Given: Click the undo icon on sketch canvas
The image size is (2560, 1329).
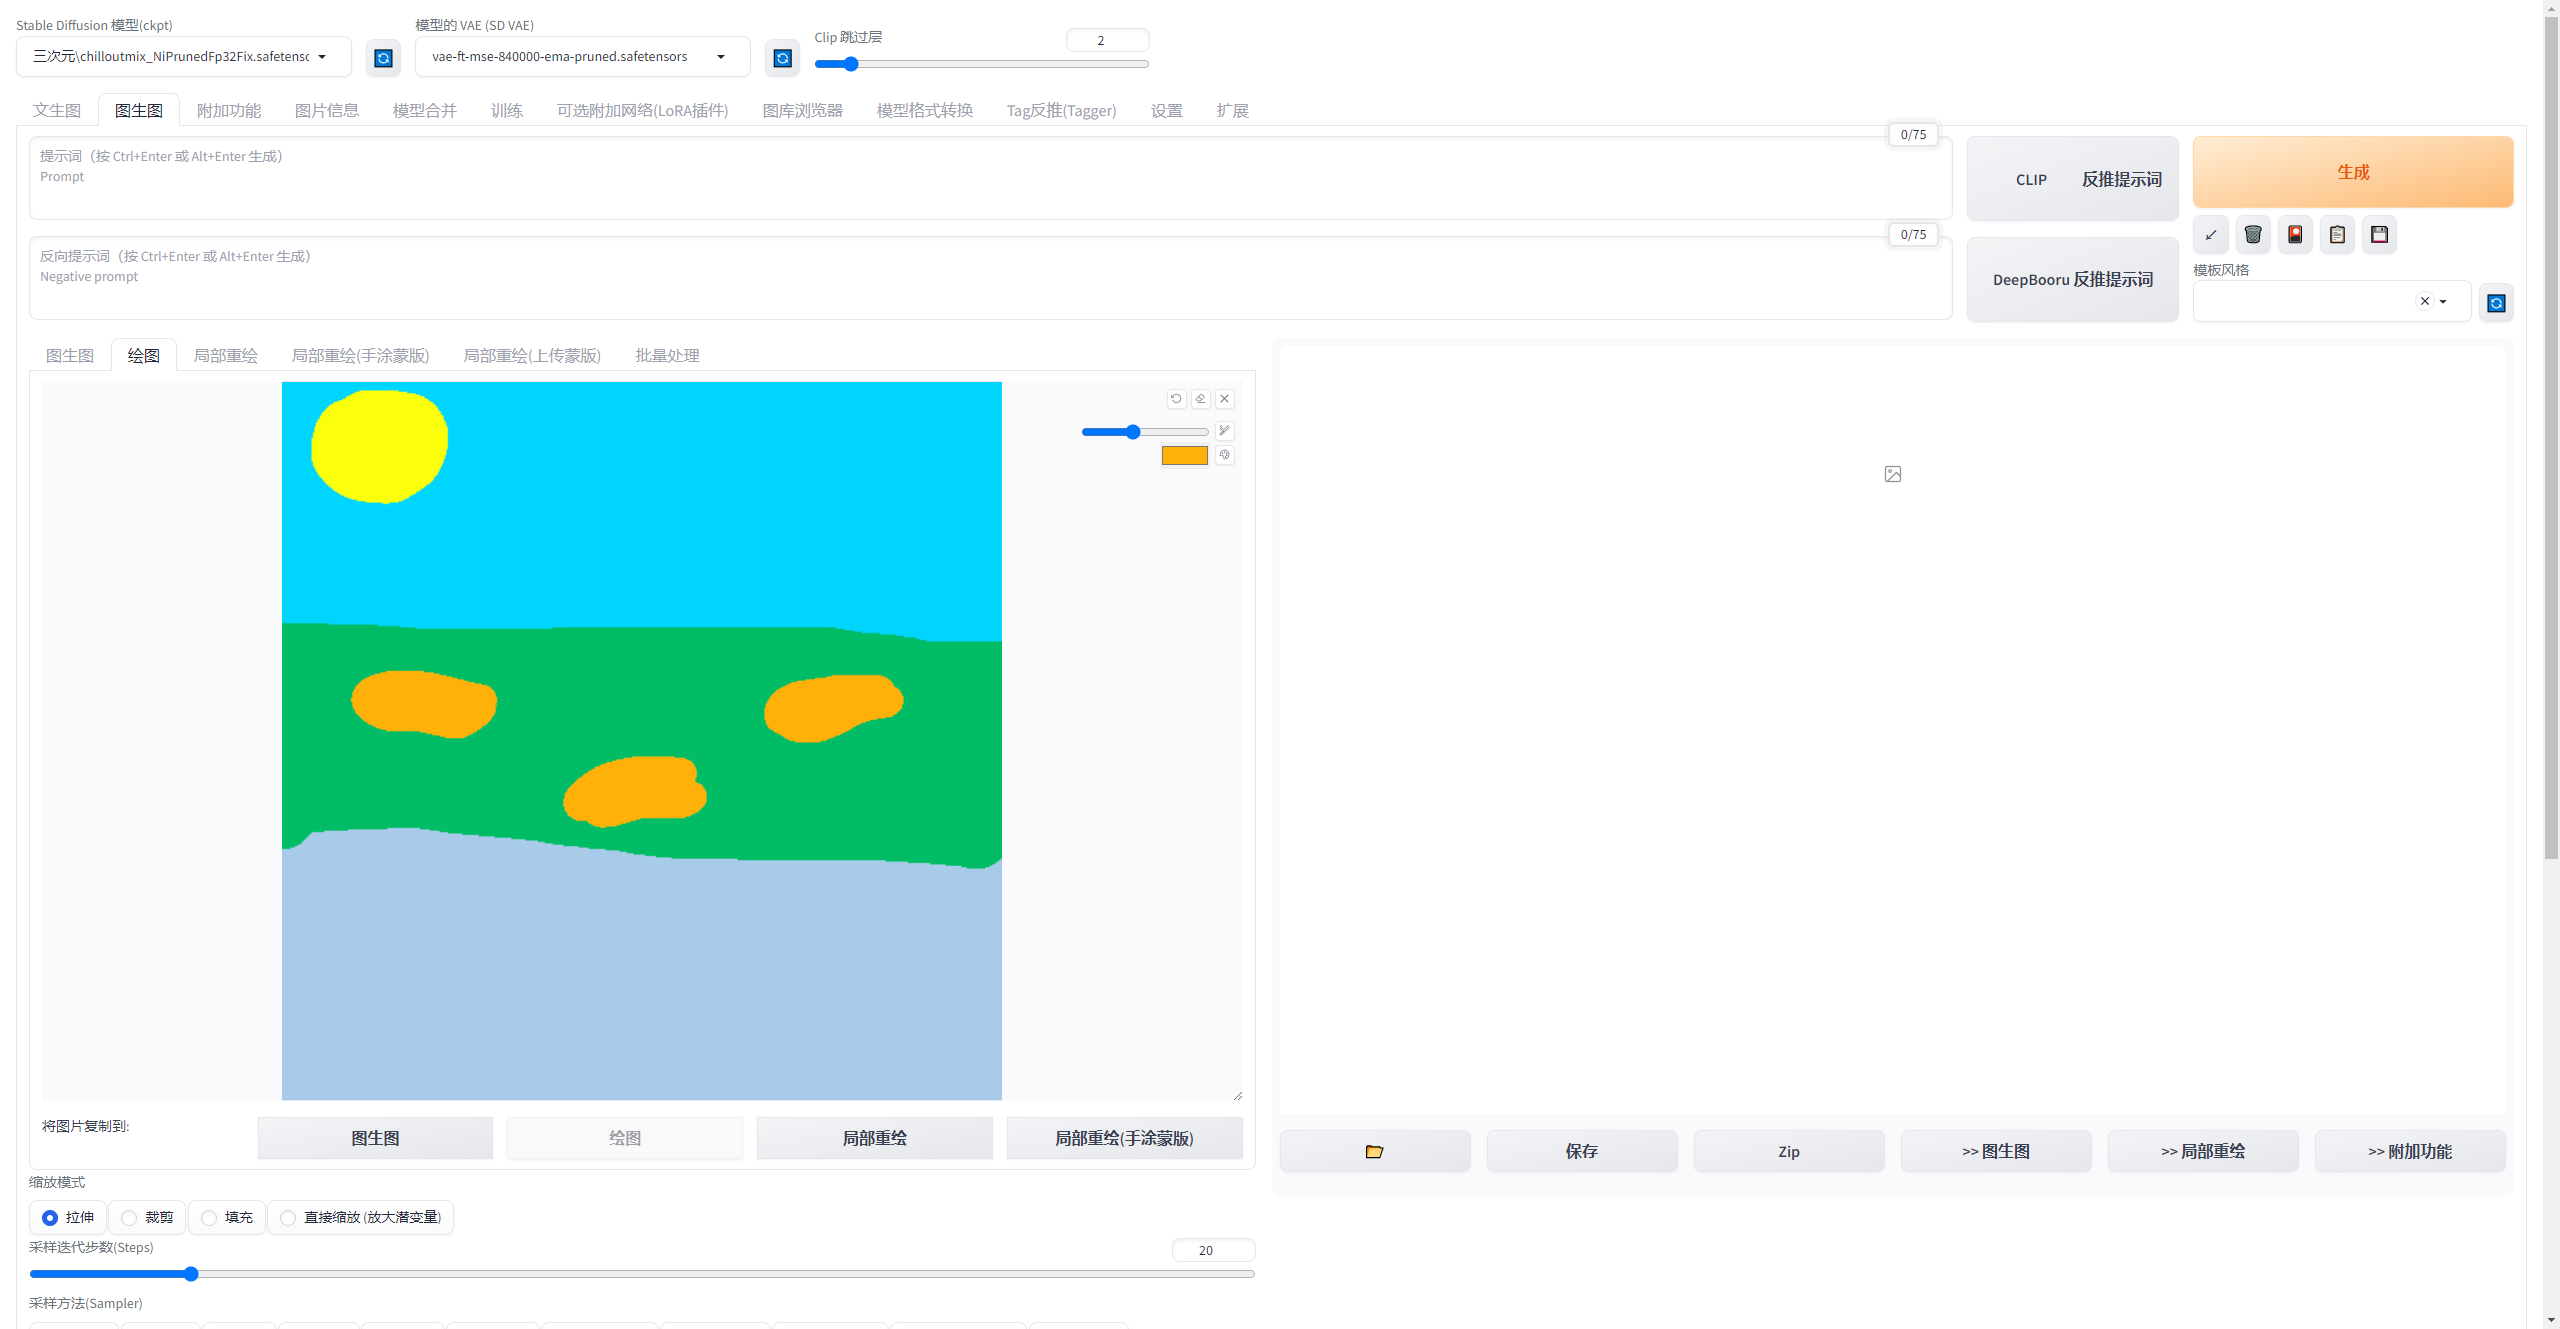Looking at the screenshot, I should (x=1176, y=399).
